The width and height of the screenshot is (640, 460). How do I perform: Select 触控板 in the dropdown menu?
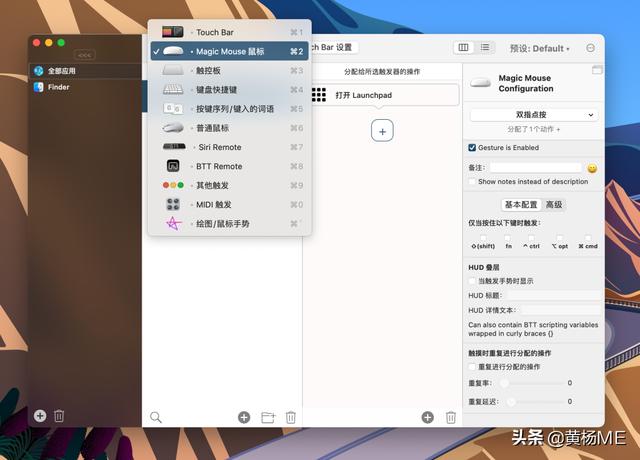click(x=229, y=71)
